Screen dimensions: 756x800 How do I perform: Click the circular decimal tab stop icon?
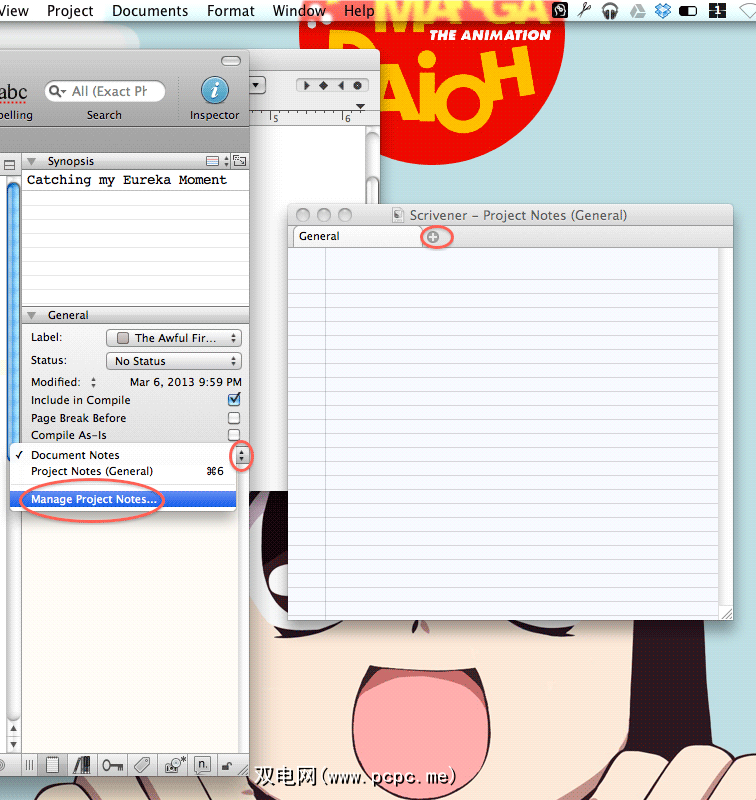pyautogui.click(x=358, y=86)
